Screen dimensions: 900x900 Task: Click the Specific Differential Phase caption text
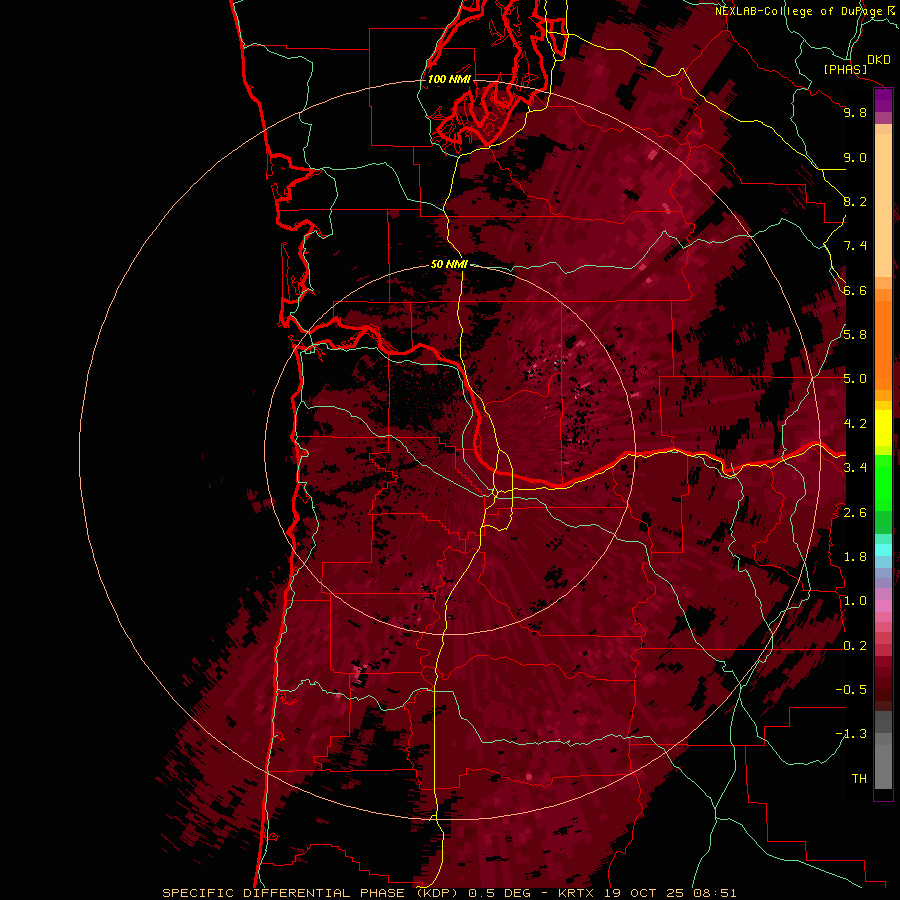449,893
